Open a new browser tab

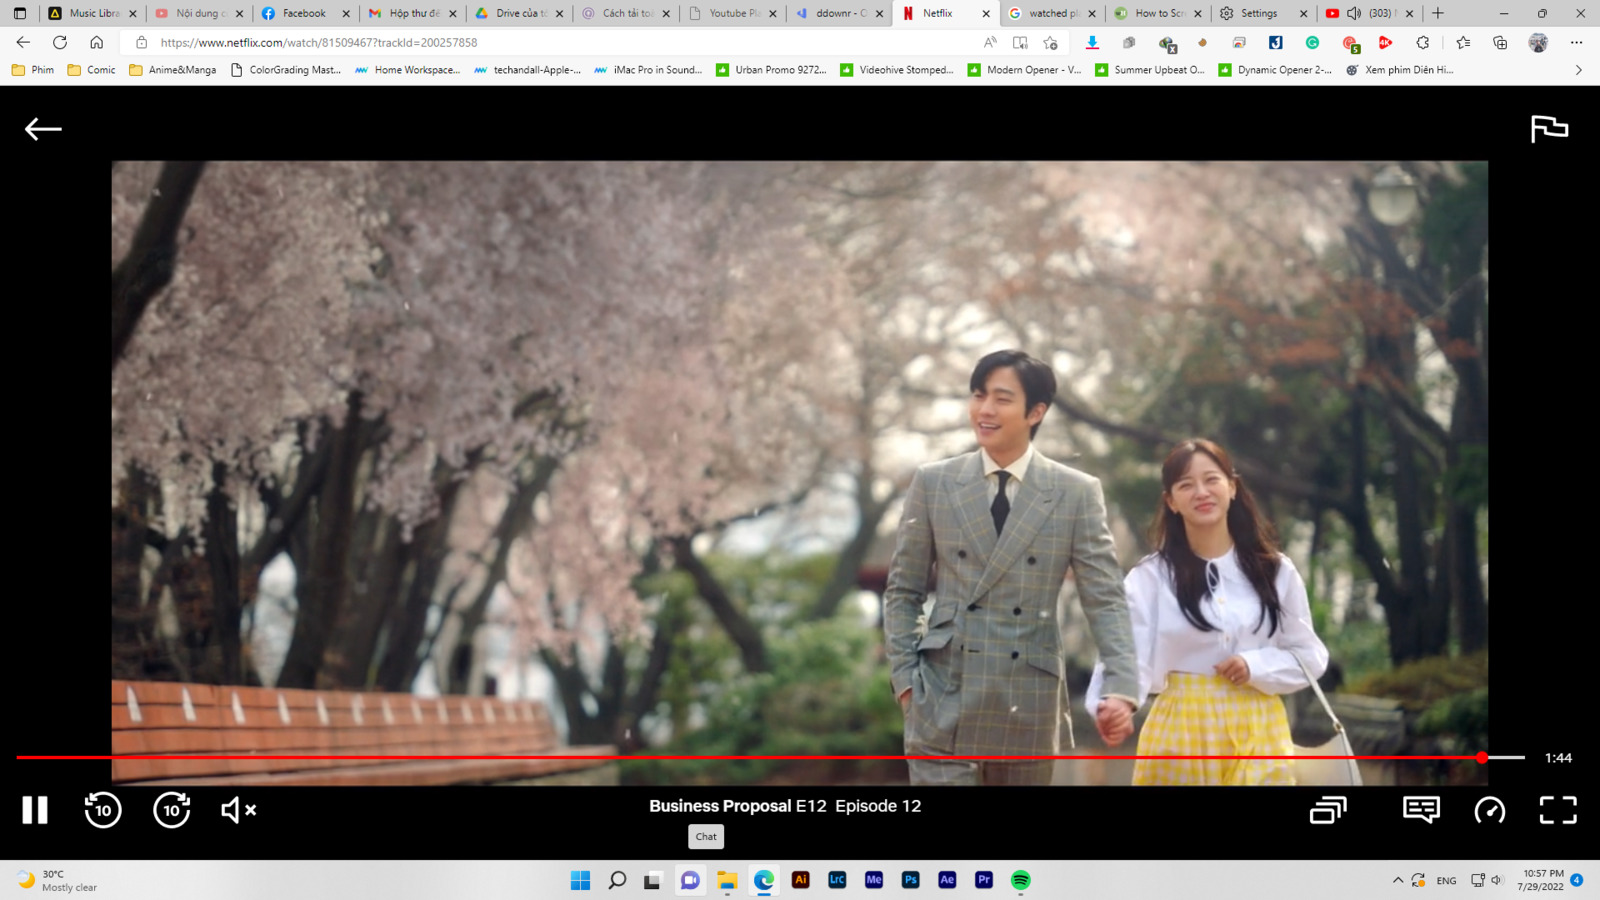point(1438,13)
